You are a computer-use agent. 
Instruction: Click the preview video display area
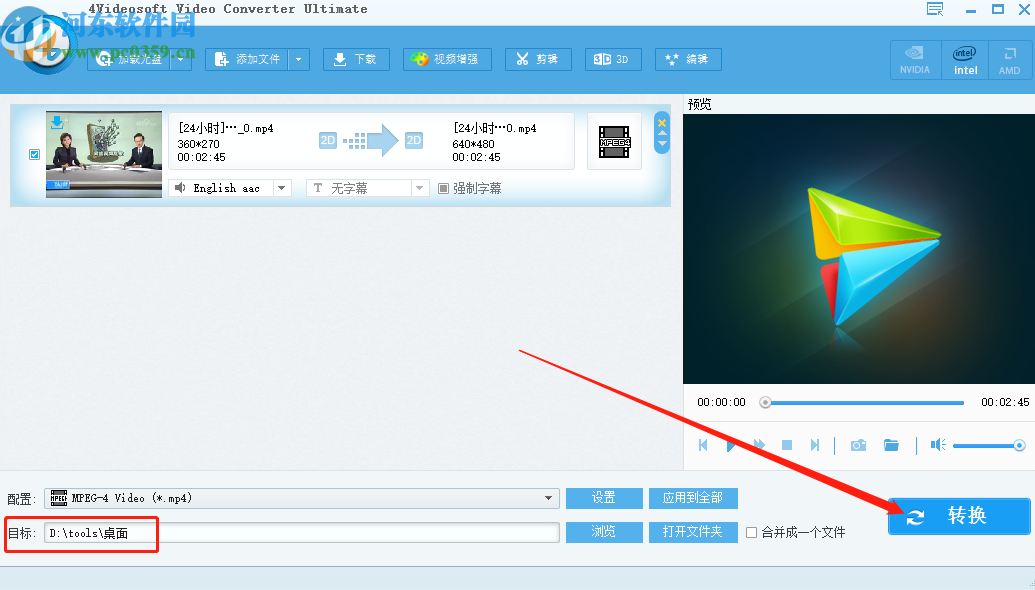click(859, 249)
